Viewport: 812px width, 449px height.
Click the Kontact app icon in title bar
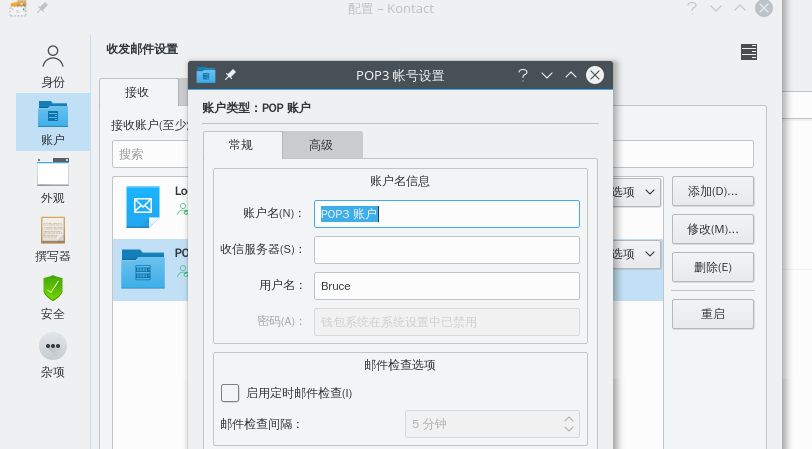click(x=18, y=8)
